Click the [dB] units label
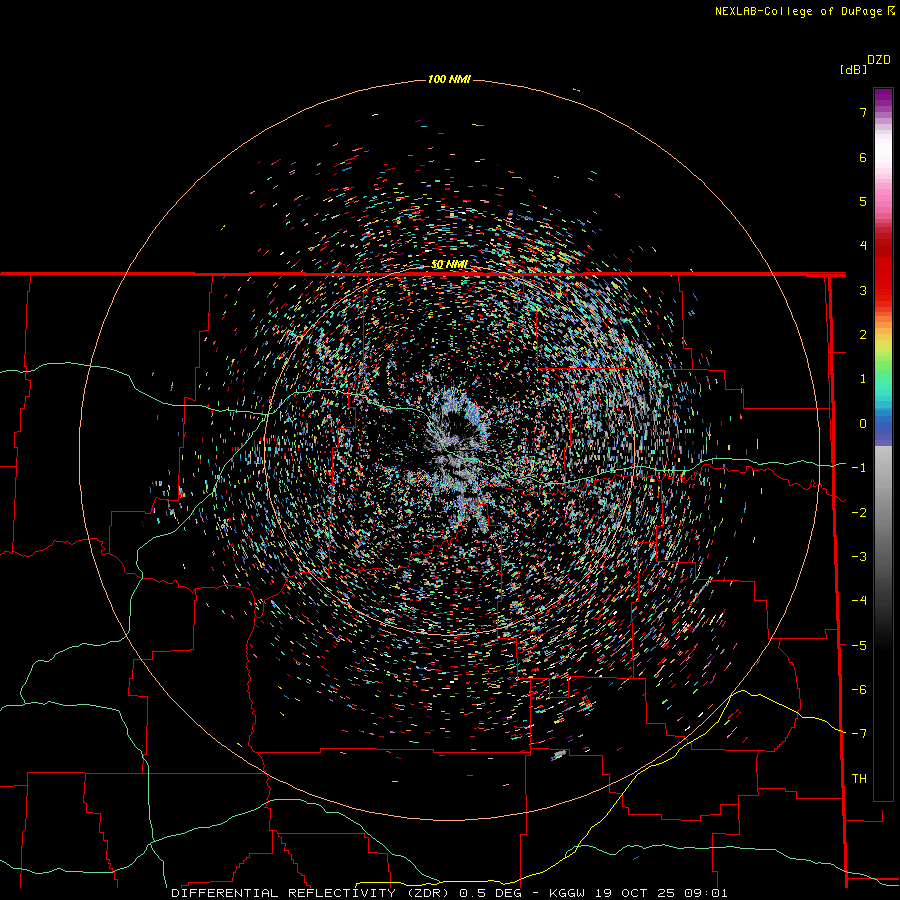The image size is (900, 900). 854,69
